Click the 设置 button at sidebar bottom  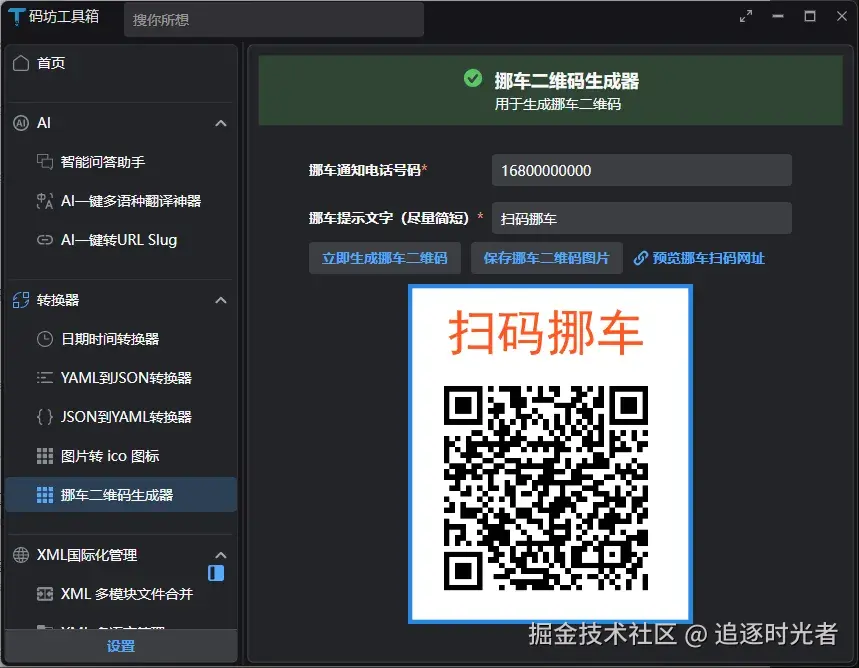(121, 646)
